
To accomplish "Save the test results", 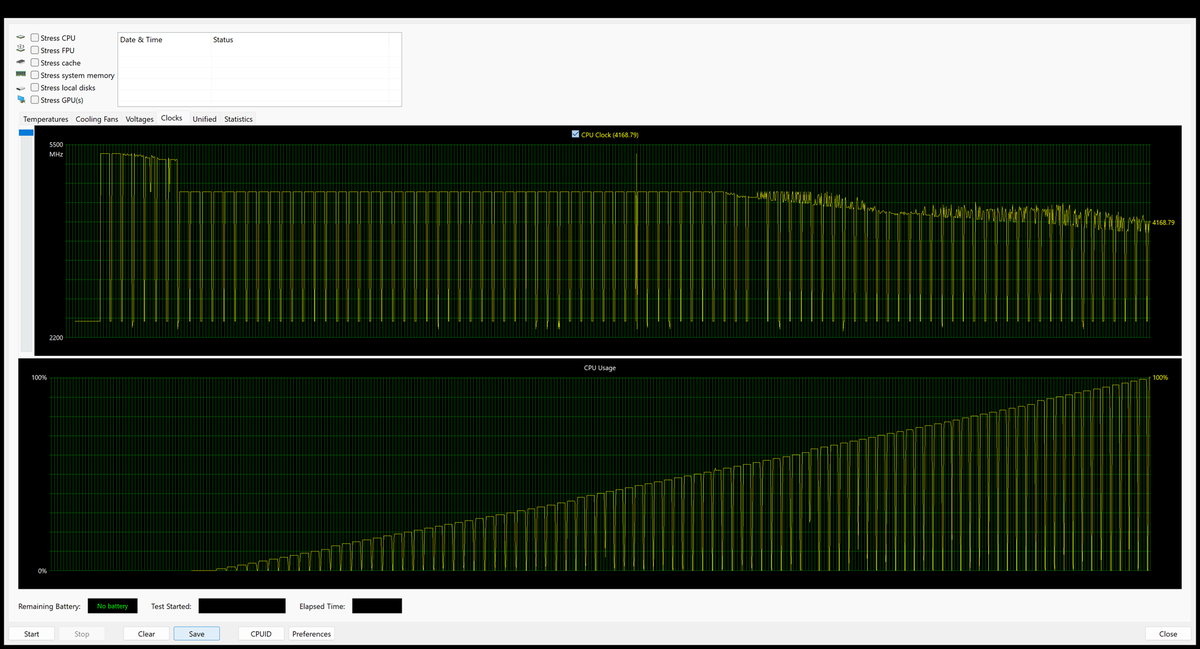I will [196, 633].
